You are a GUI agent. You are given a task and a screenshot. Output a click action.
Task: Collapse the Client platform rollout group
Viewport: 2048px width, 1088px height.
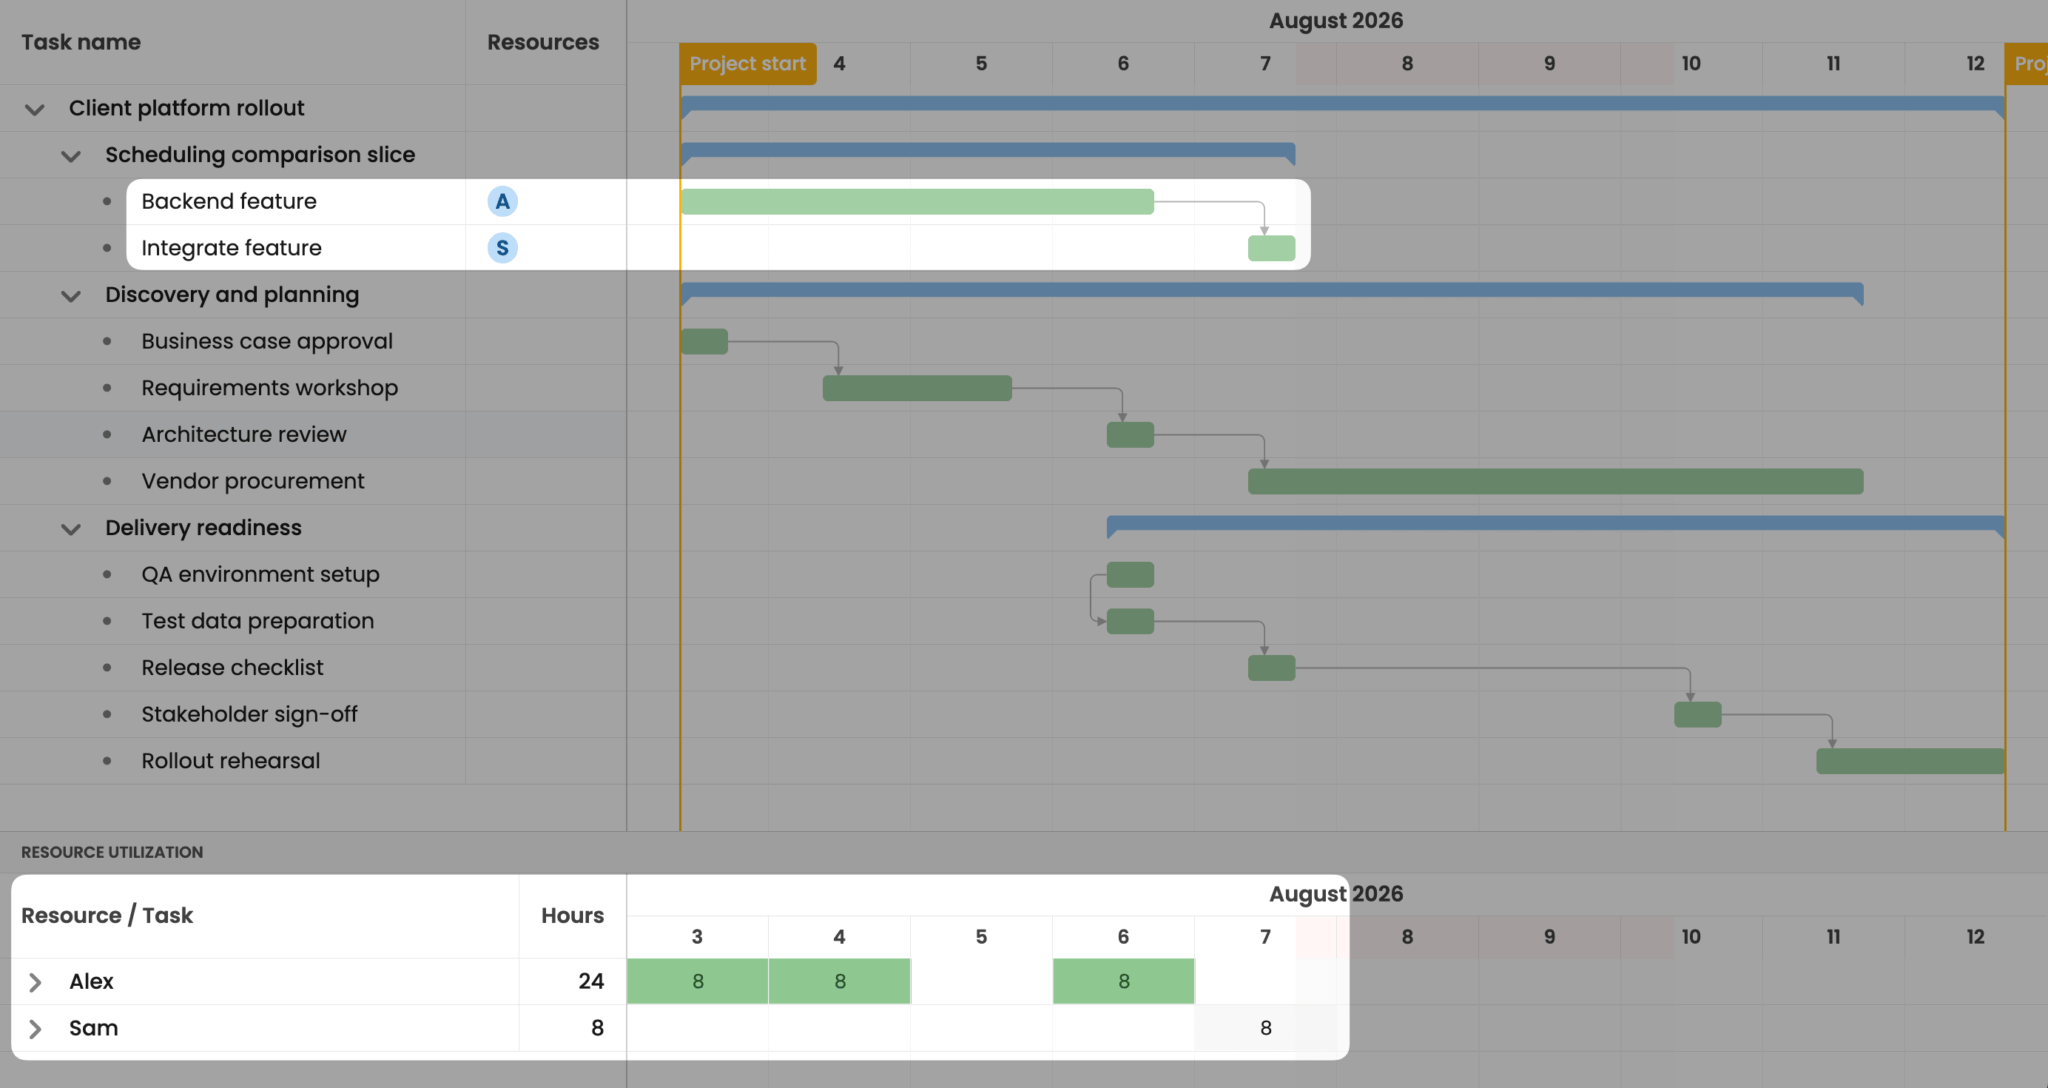(35, 109)
